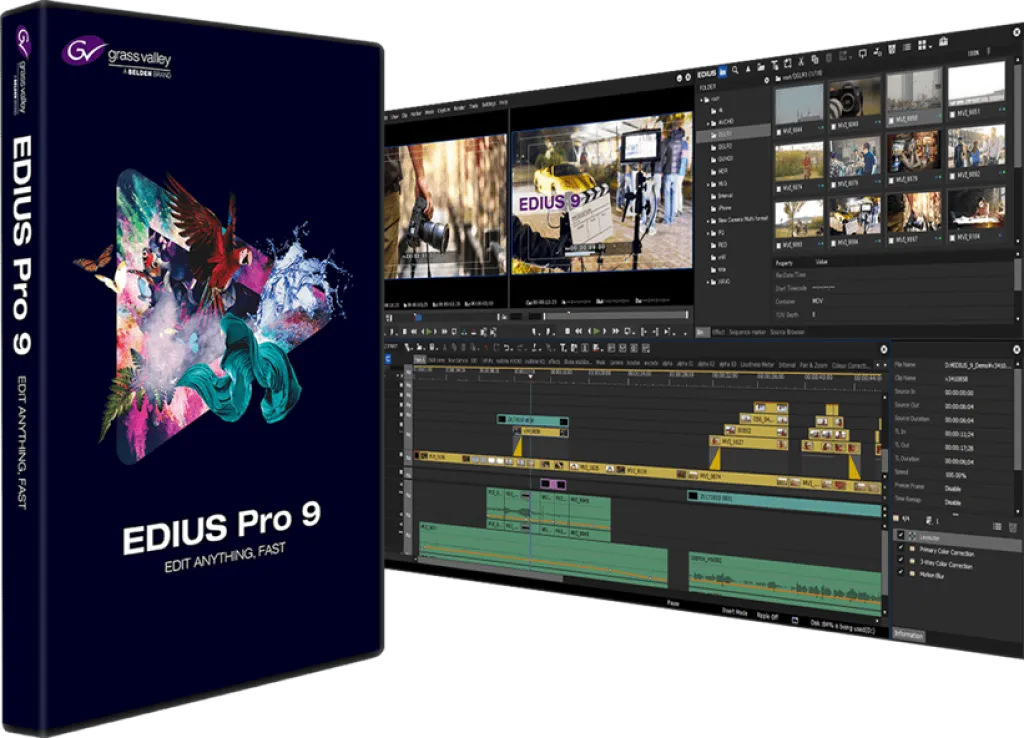The height and width of the screenshot is (738, 1024).
Task: Toggle the Layouter checkbox in the Information palette
Action: pos(901,535)
